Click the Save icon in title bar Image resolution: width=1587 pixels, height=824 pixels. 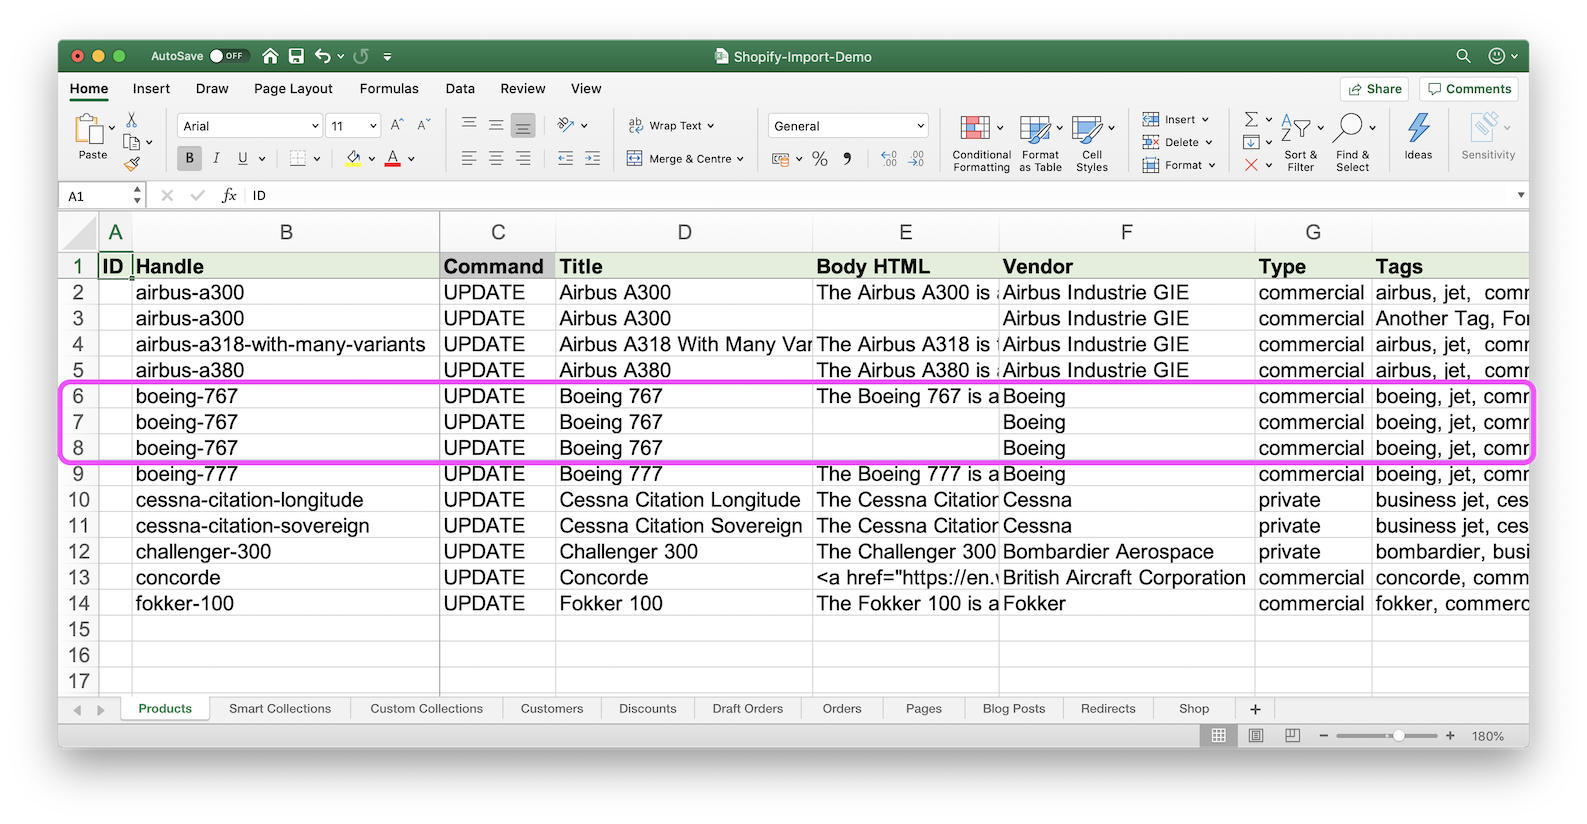coord(296,56)
